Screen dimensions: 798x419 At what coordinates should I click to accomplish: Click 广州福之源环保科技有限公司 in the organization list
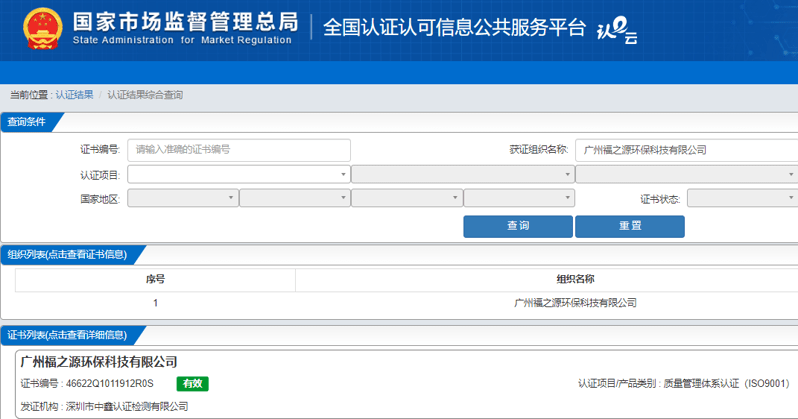(575, 303)
